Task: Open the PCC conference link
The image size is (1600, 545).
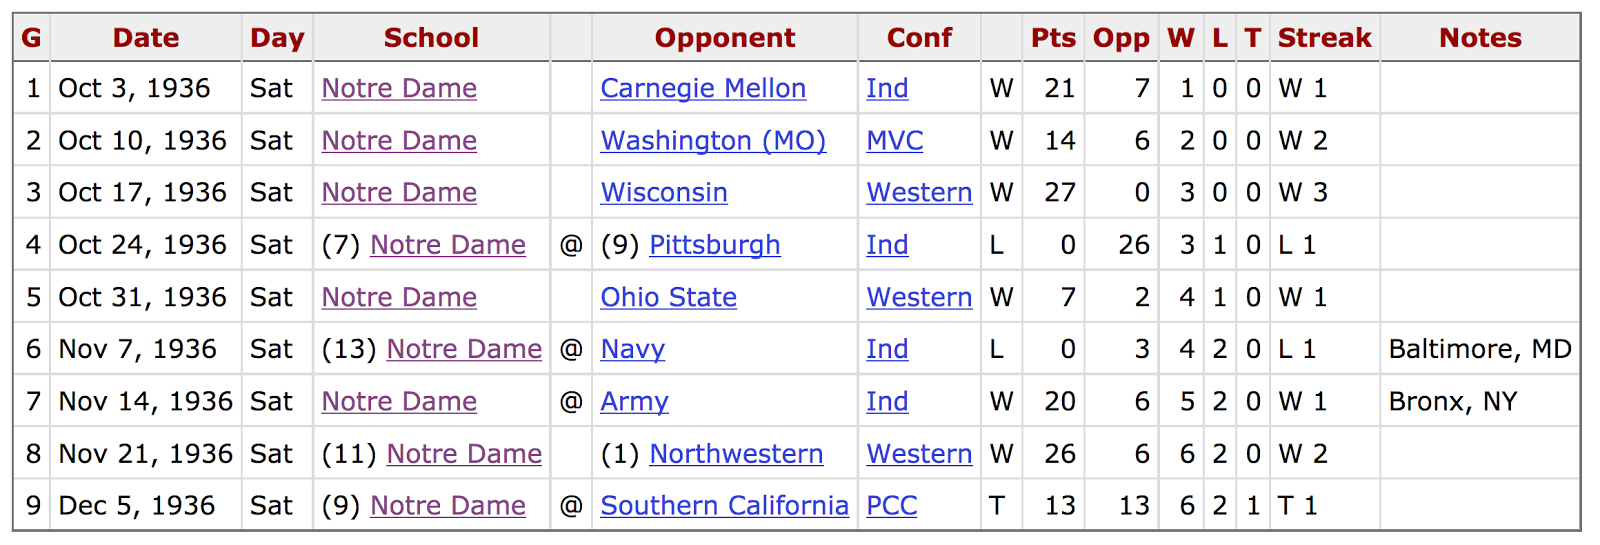Action: 891,505
